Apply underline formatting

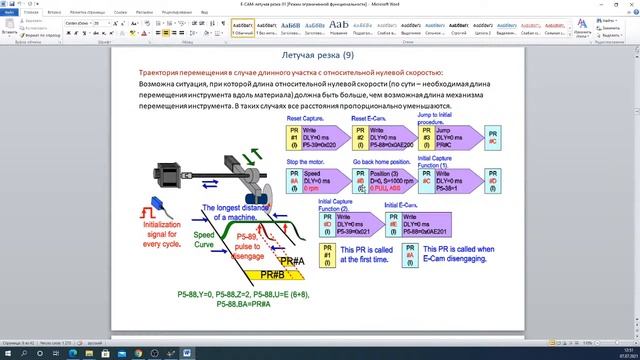(84, 33)
